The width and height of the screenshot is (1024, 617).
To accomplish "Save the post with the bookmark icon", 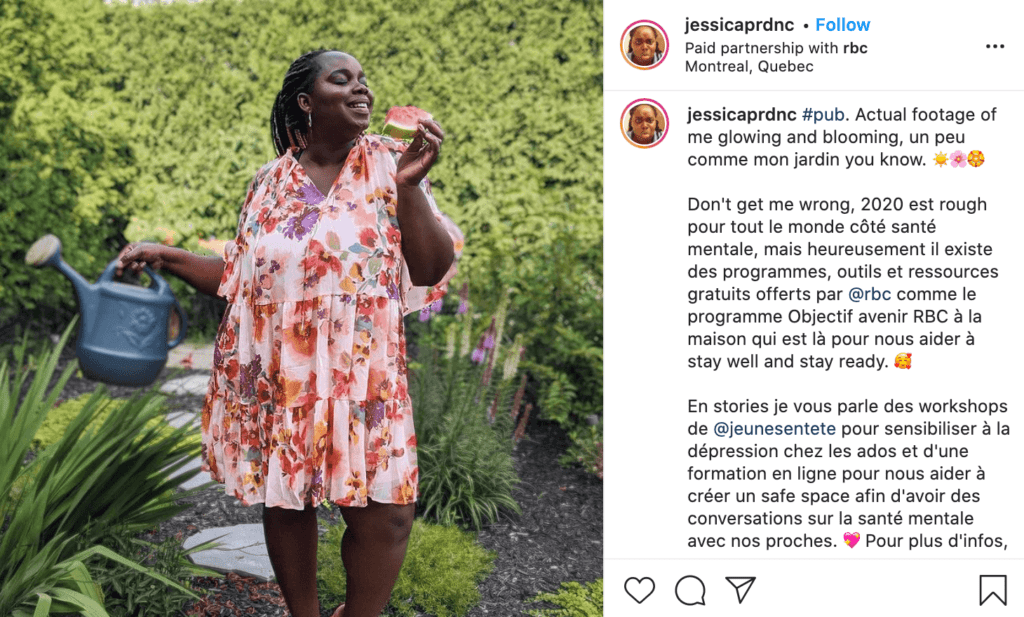I will point(992,590).
